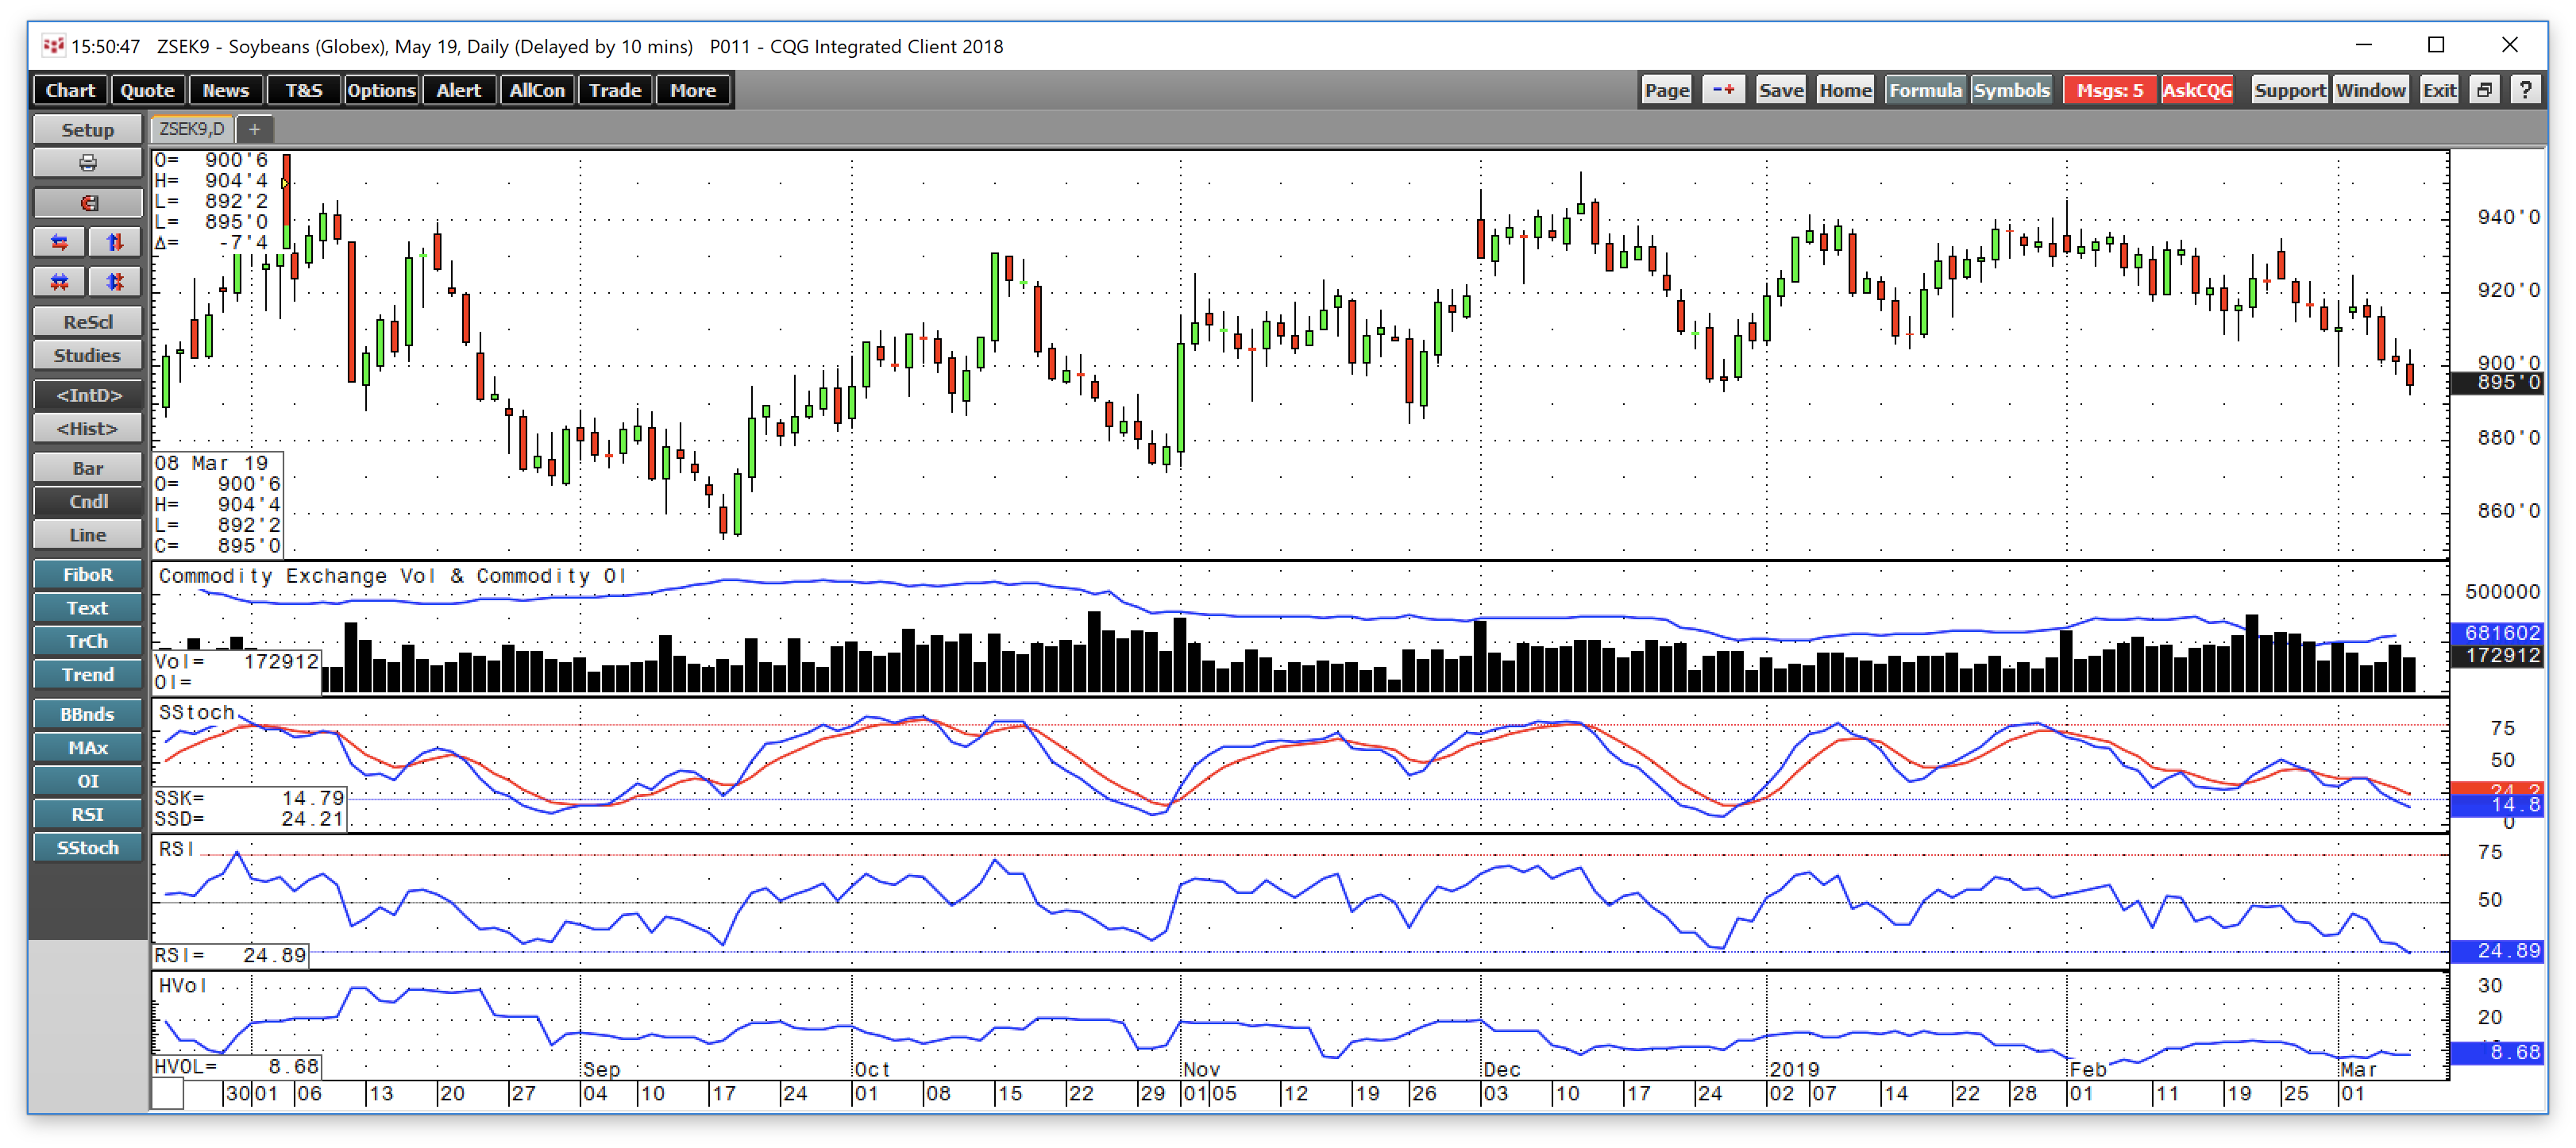Select the magnet snap tool icon

(87, 202)
